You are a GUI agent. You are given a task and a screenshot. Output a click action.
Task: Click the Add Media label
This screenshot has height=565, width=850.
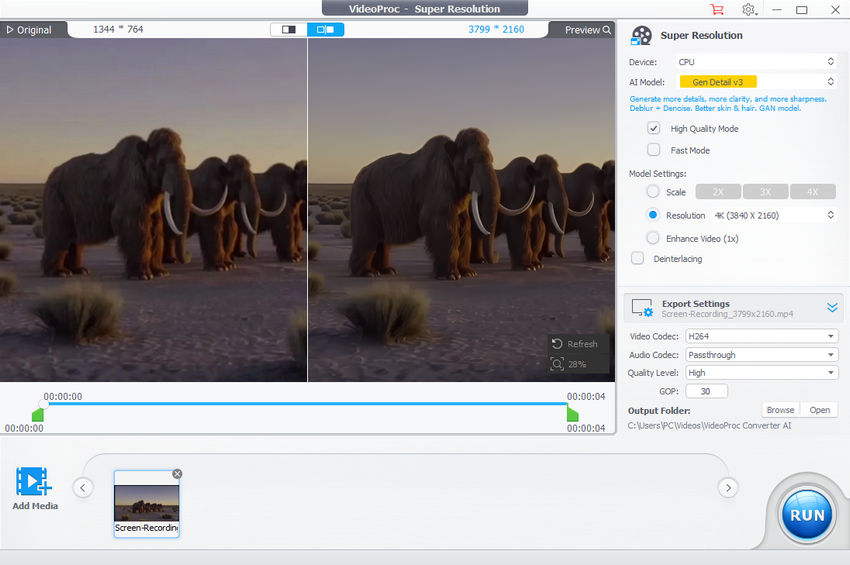point(35,505)
